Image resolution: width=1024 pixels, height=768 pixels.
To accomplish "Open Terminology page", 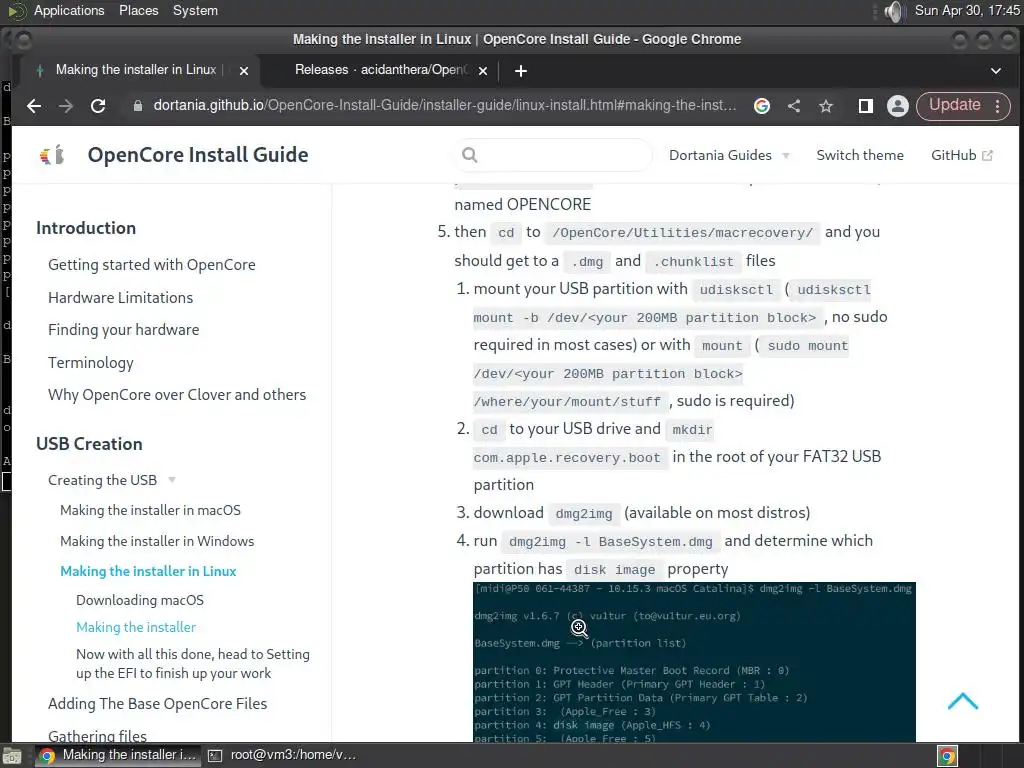I will pyautogui.click(x=91, y=362).
